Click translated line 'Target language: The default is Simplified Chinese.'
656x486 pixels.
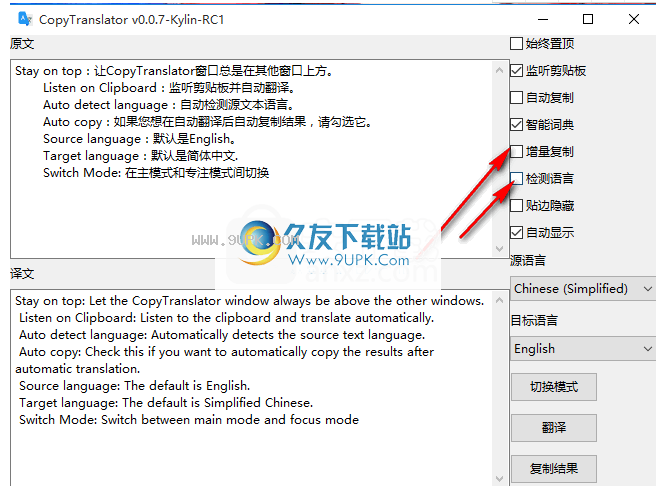(166, 403)
